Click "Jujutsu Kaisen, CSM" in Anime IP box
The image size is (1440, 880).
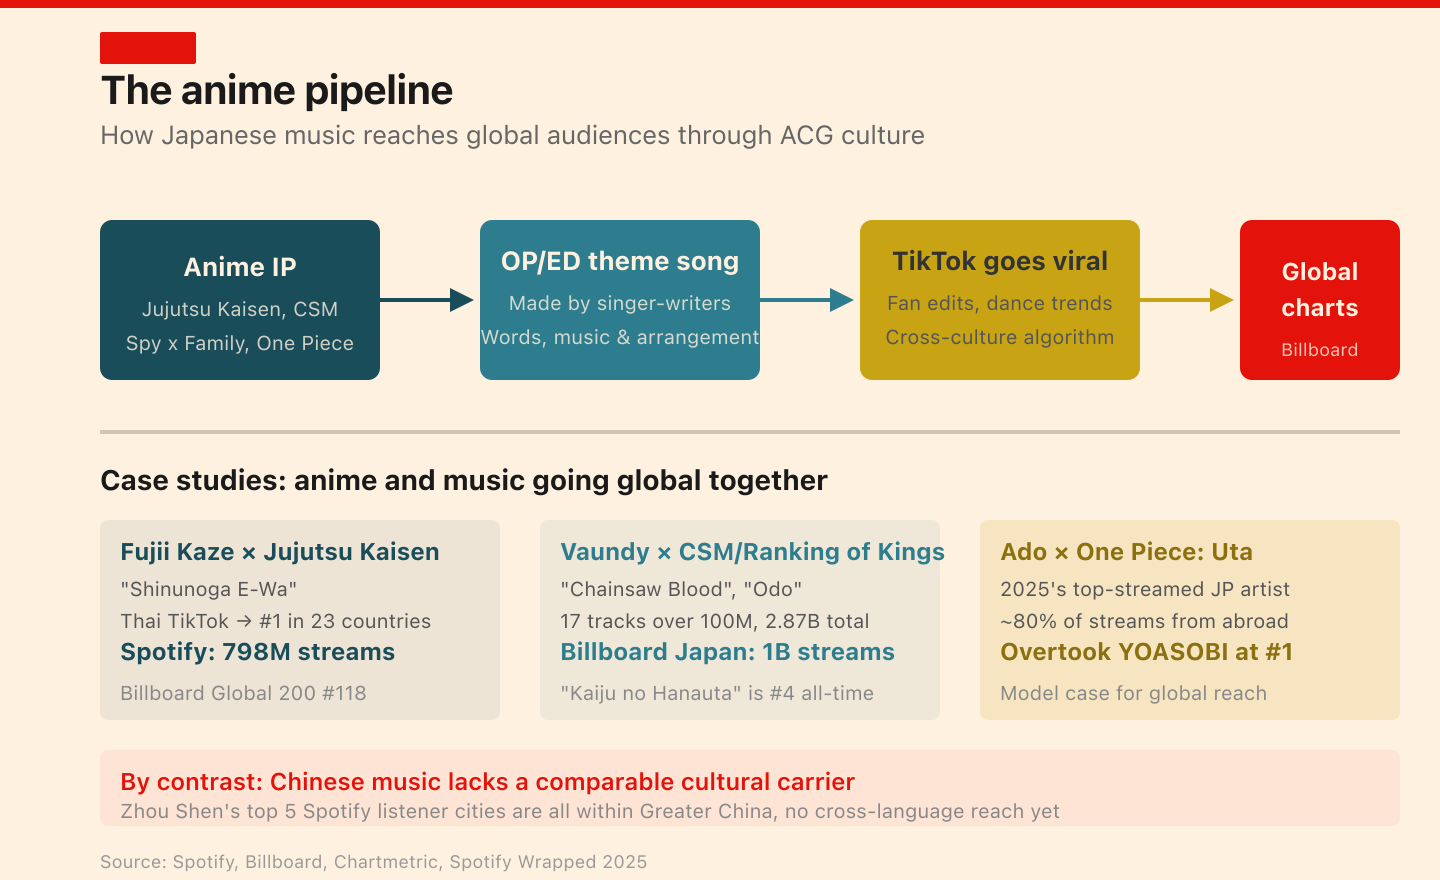240,309
